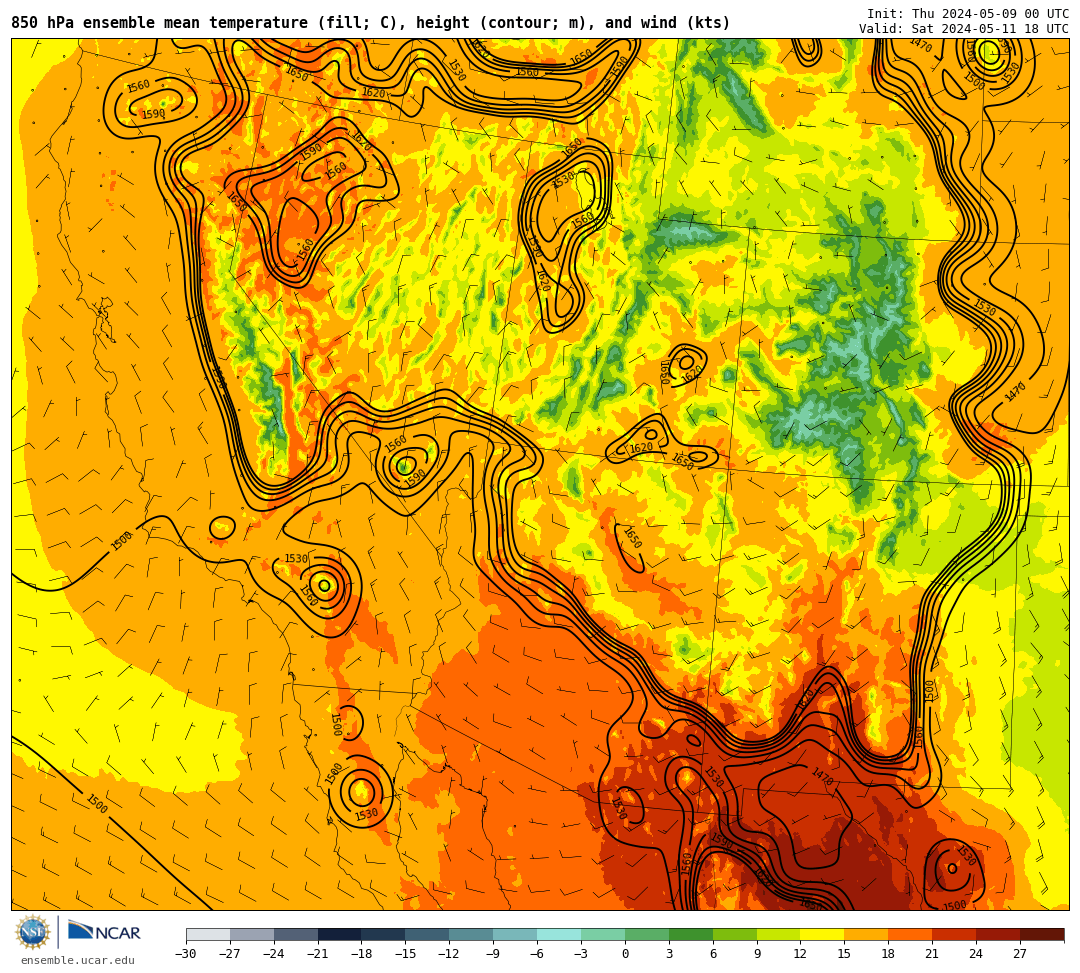Click the NSF logo emblem
Viewport: 1080px width, 973px height.
pyautogui.click(x=32, y=932)
